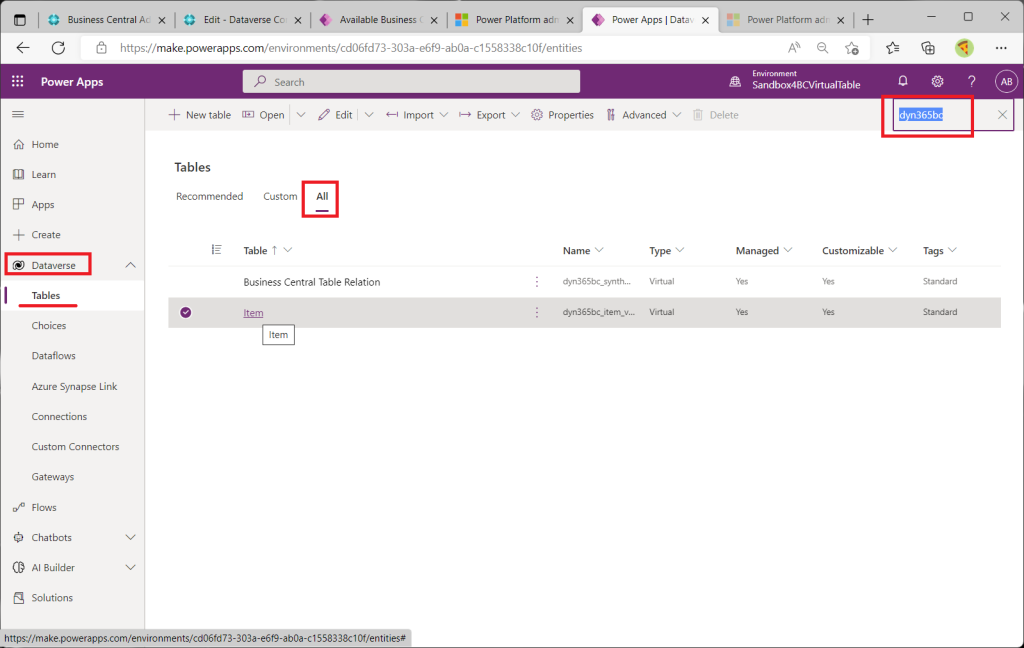This screenshot has height=648, width=1024.
Task: Open Choices under Dataverse
Action: point(49,325)
